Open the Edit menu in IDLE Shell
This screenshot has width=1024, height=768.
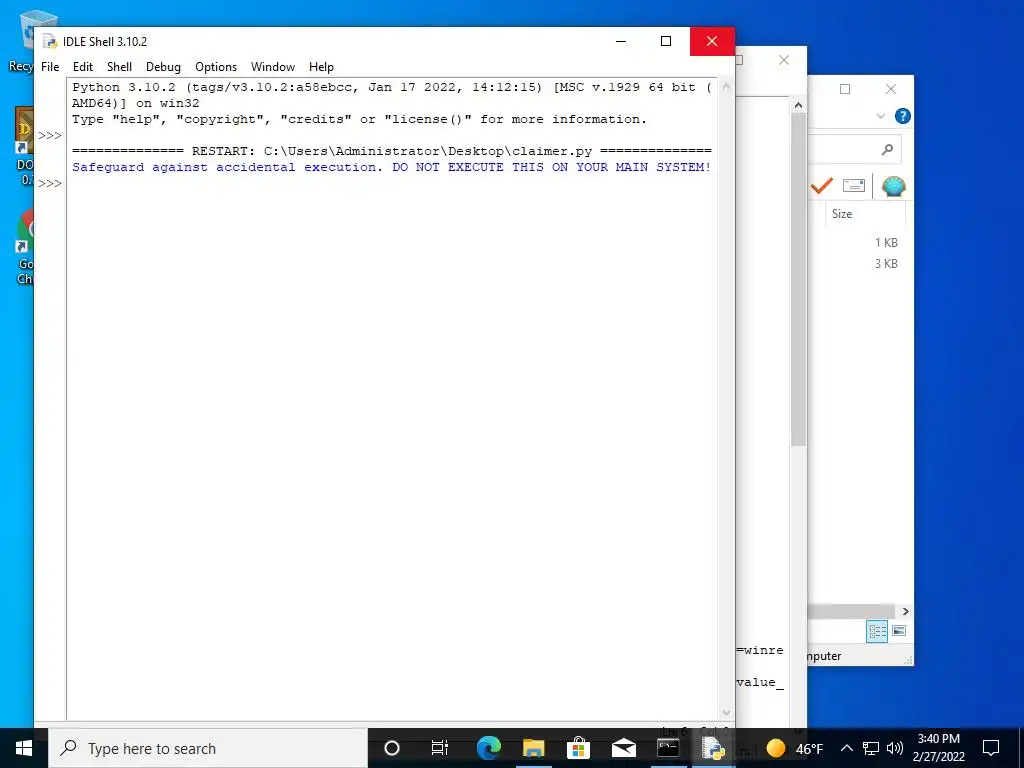[82, 67]
